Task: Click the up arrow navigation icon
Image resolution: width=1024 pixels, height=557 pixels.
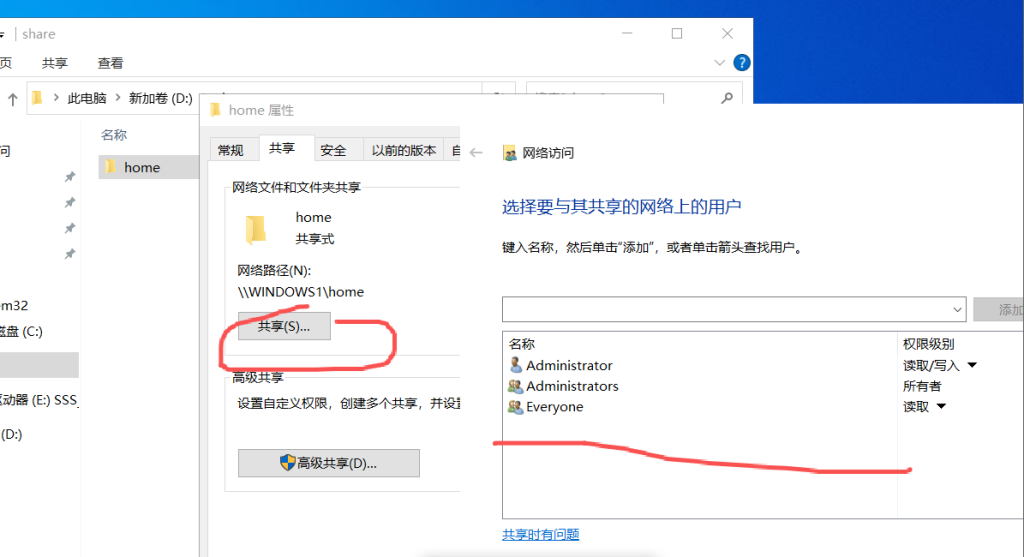Action: [13, 98]
